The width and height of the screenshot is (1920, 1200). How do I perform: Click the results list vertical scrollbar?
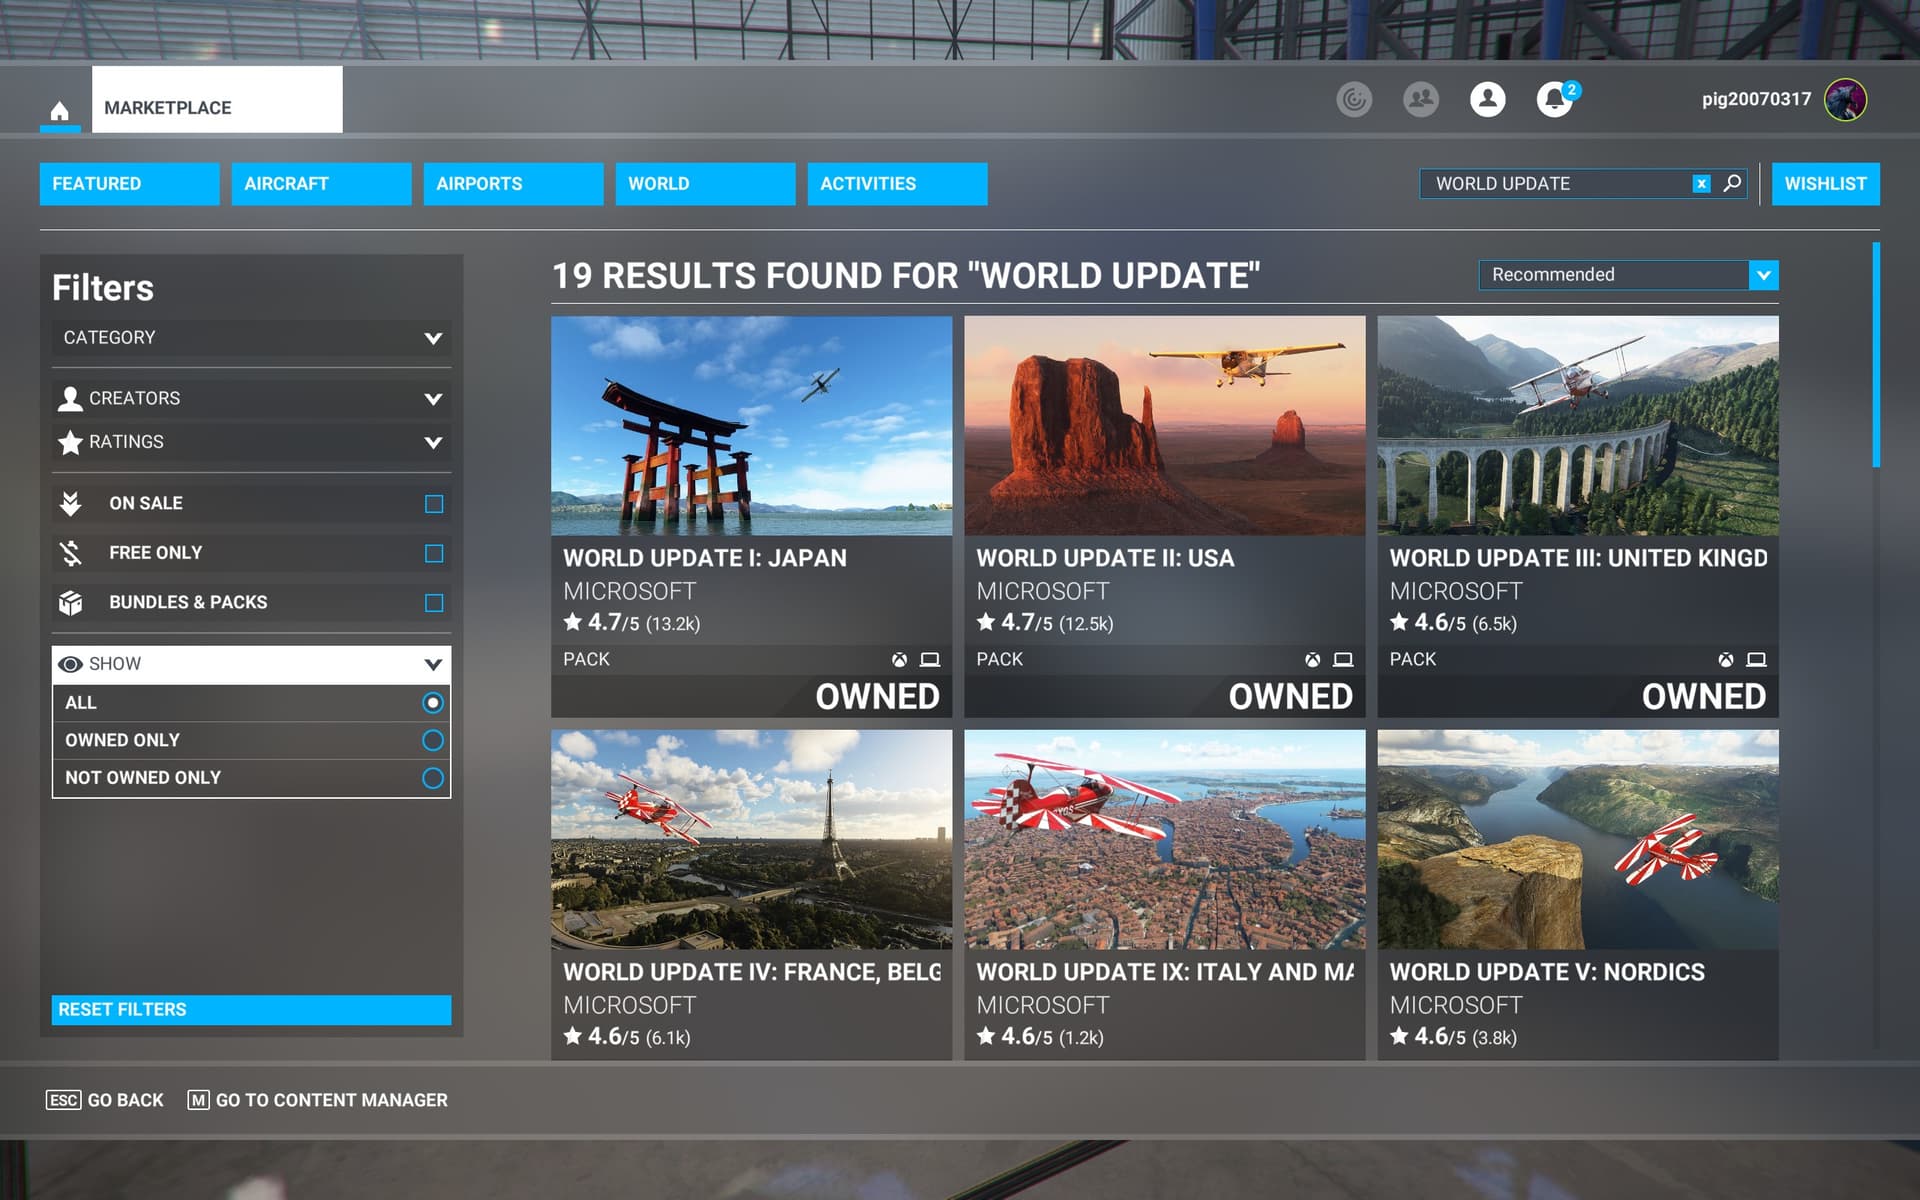[1876, 355]
